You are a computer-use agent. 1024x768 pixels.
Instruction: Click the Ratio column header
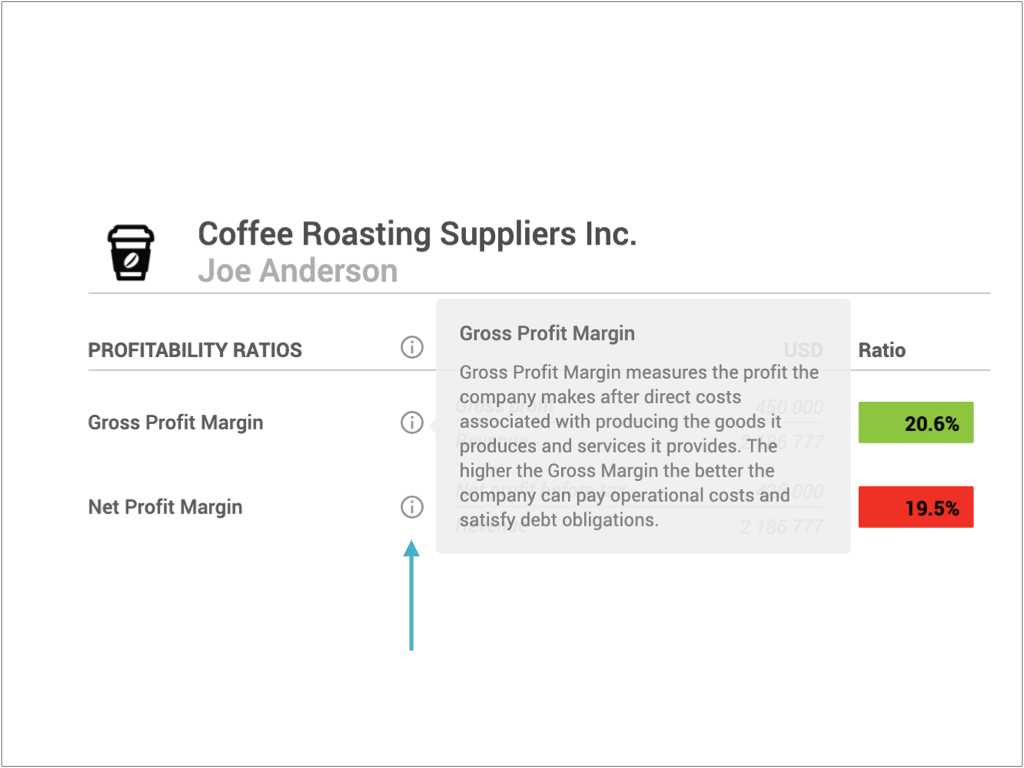[882, 350]
